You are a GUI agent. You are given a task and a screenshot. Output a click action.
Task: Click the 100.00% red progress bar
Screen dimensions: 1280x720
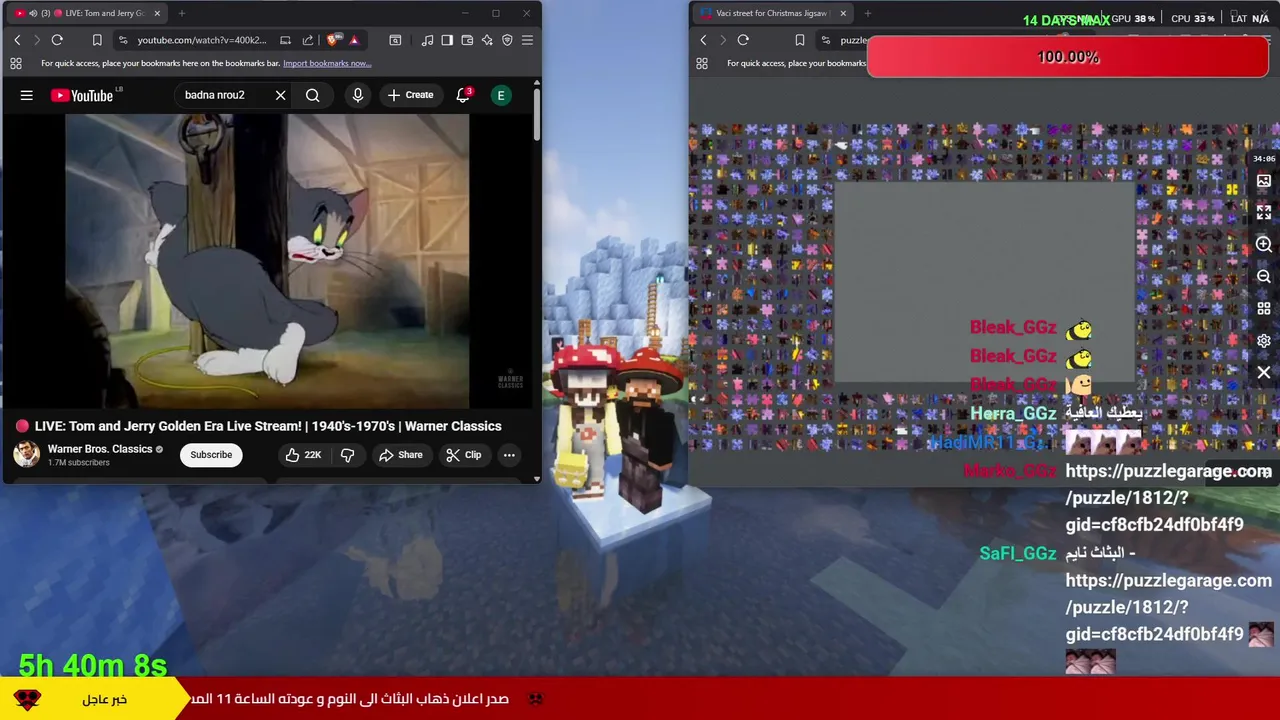1068,57
